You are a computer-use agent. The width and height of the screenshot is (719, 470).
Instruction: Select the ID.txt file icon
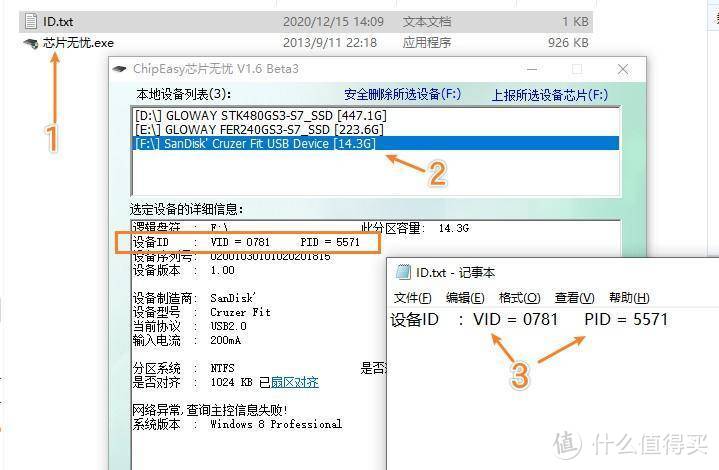pyautogui.click(x=31, y=22)
